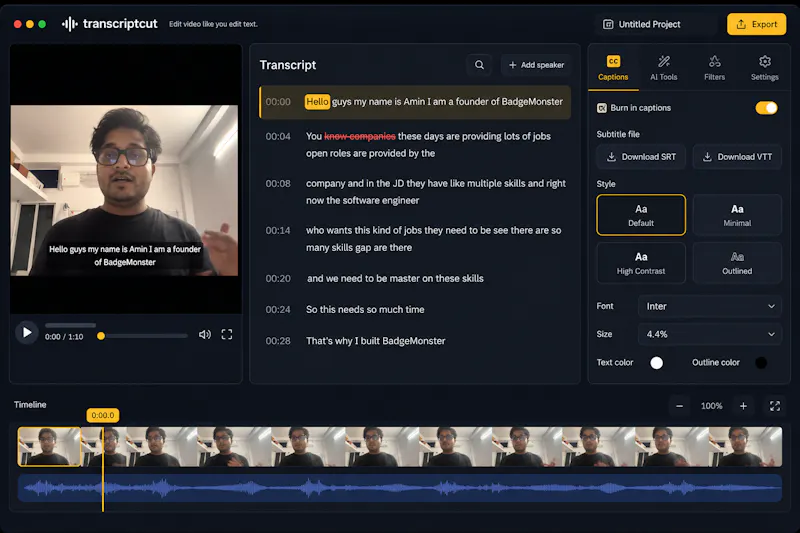800x533 pixels.
Task: Click the blue audio waveform track
Action: pos(400,488)
